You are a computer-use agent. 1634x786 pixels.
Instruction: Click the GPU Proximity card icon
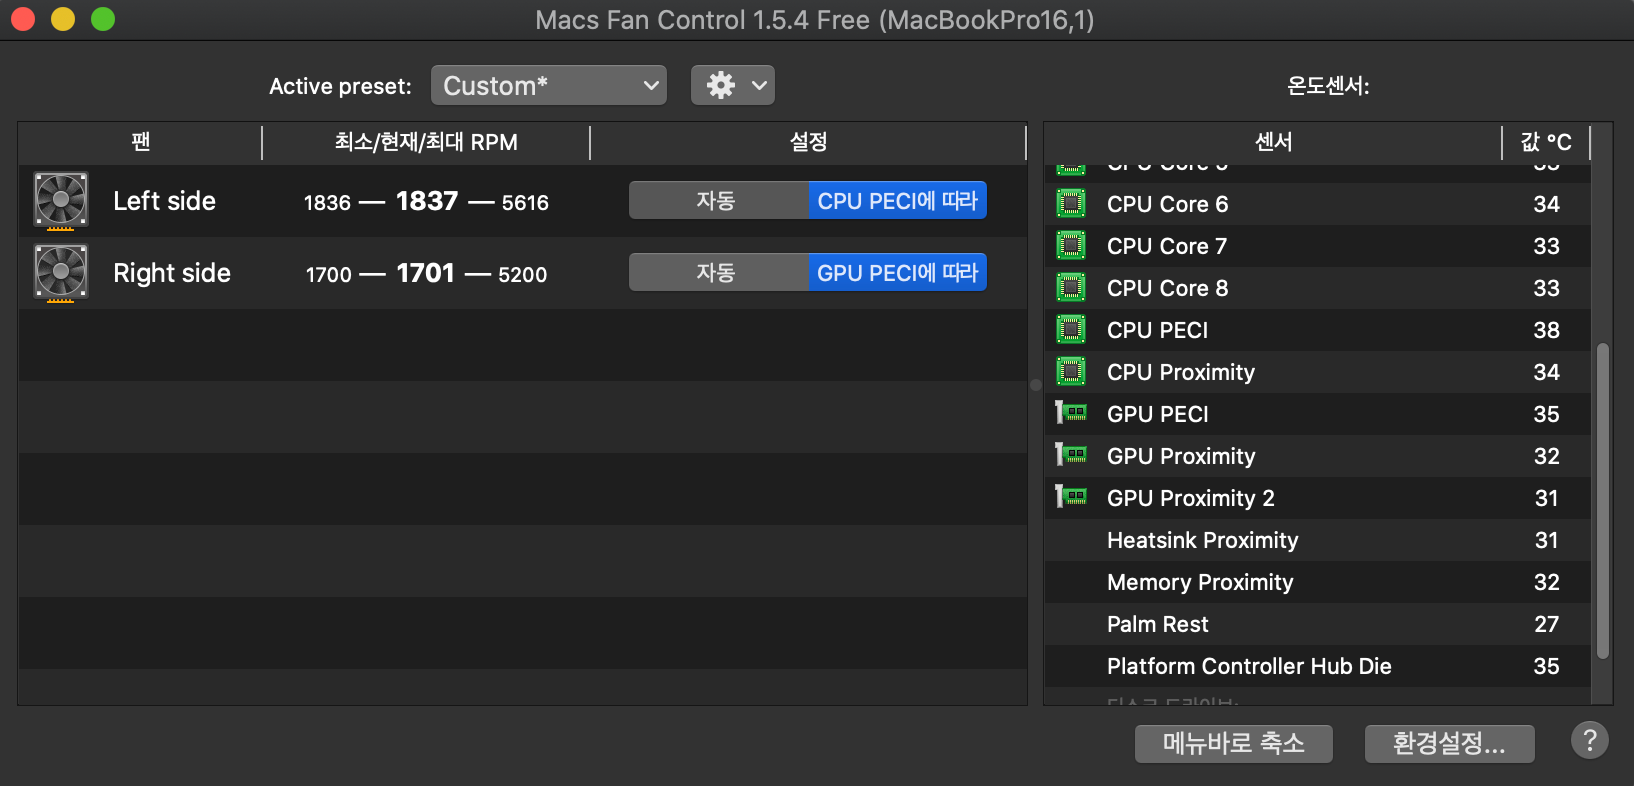(1071, 455)
